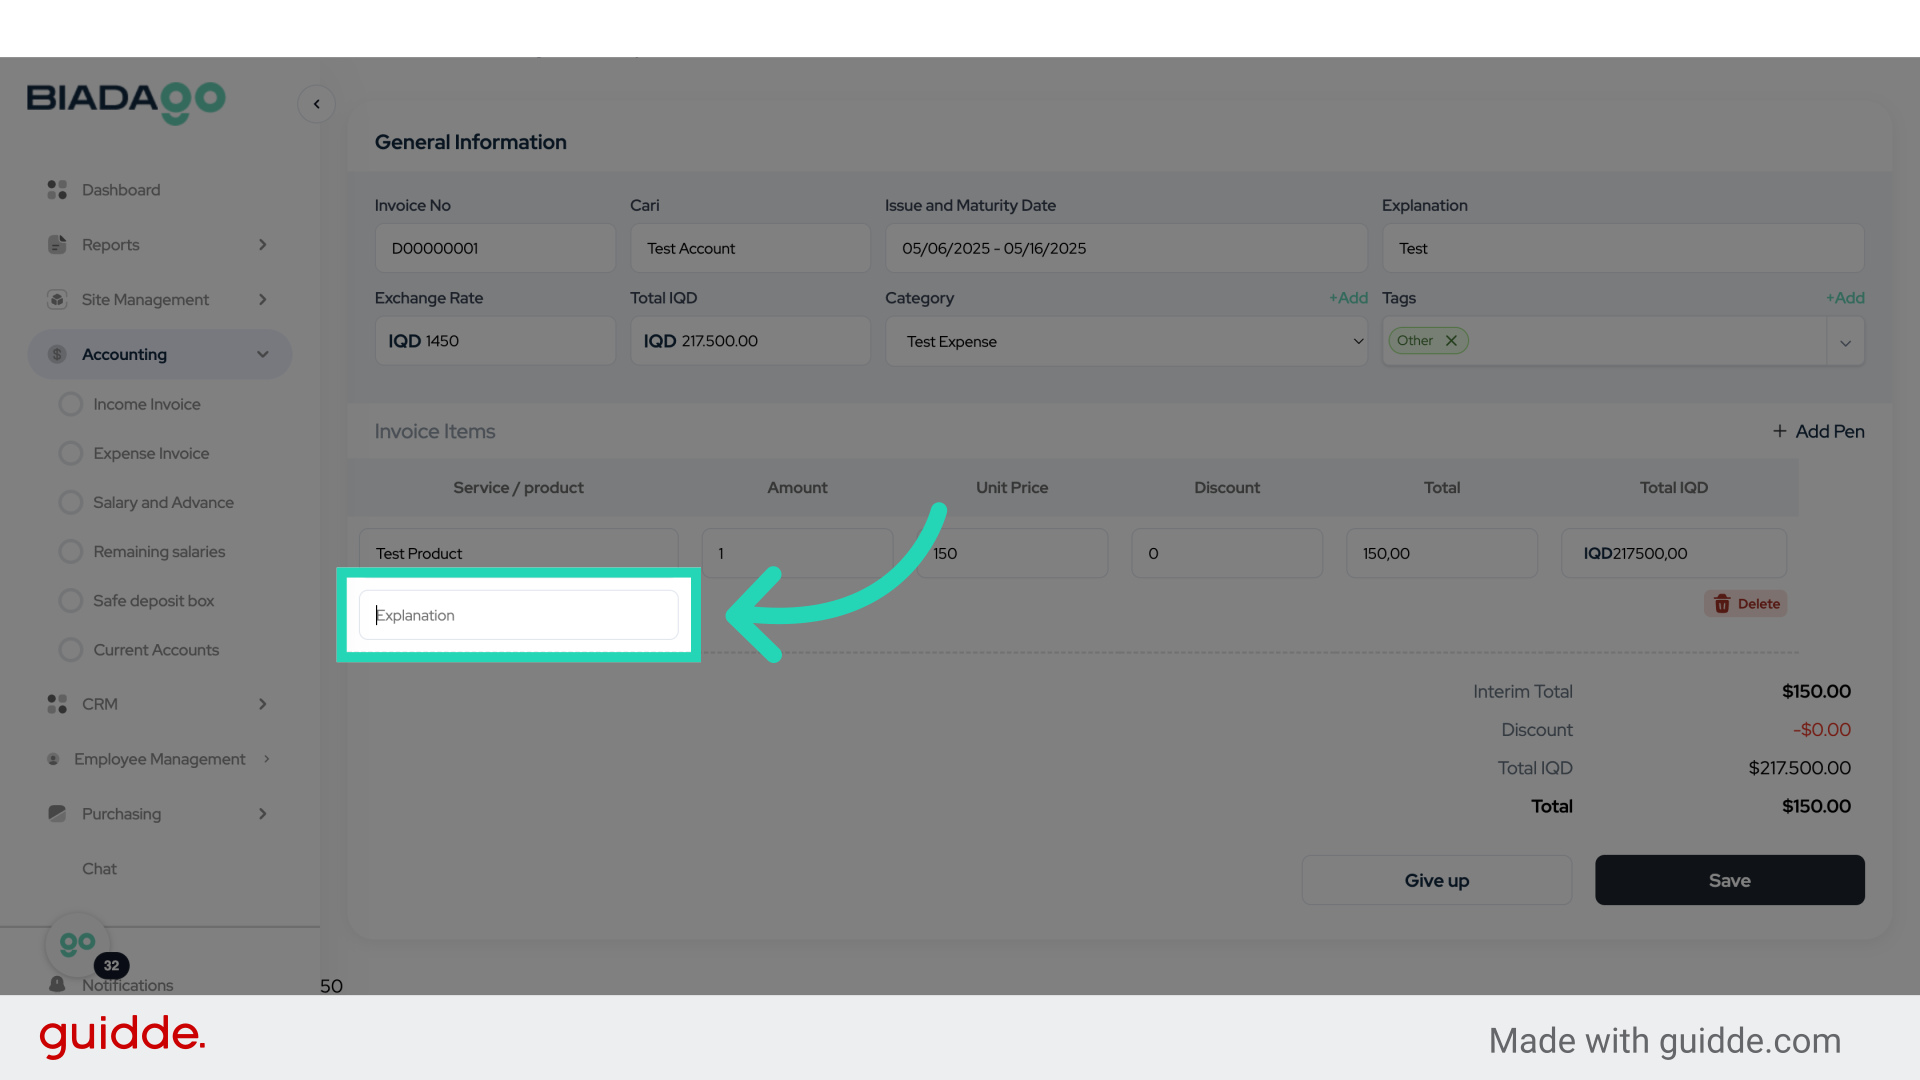1920x1080 pixels.
Task: Open the Category Test Expense dropdown
Action: tap(1125, 342)
